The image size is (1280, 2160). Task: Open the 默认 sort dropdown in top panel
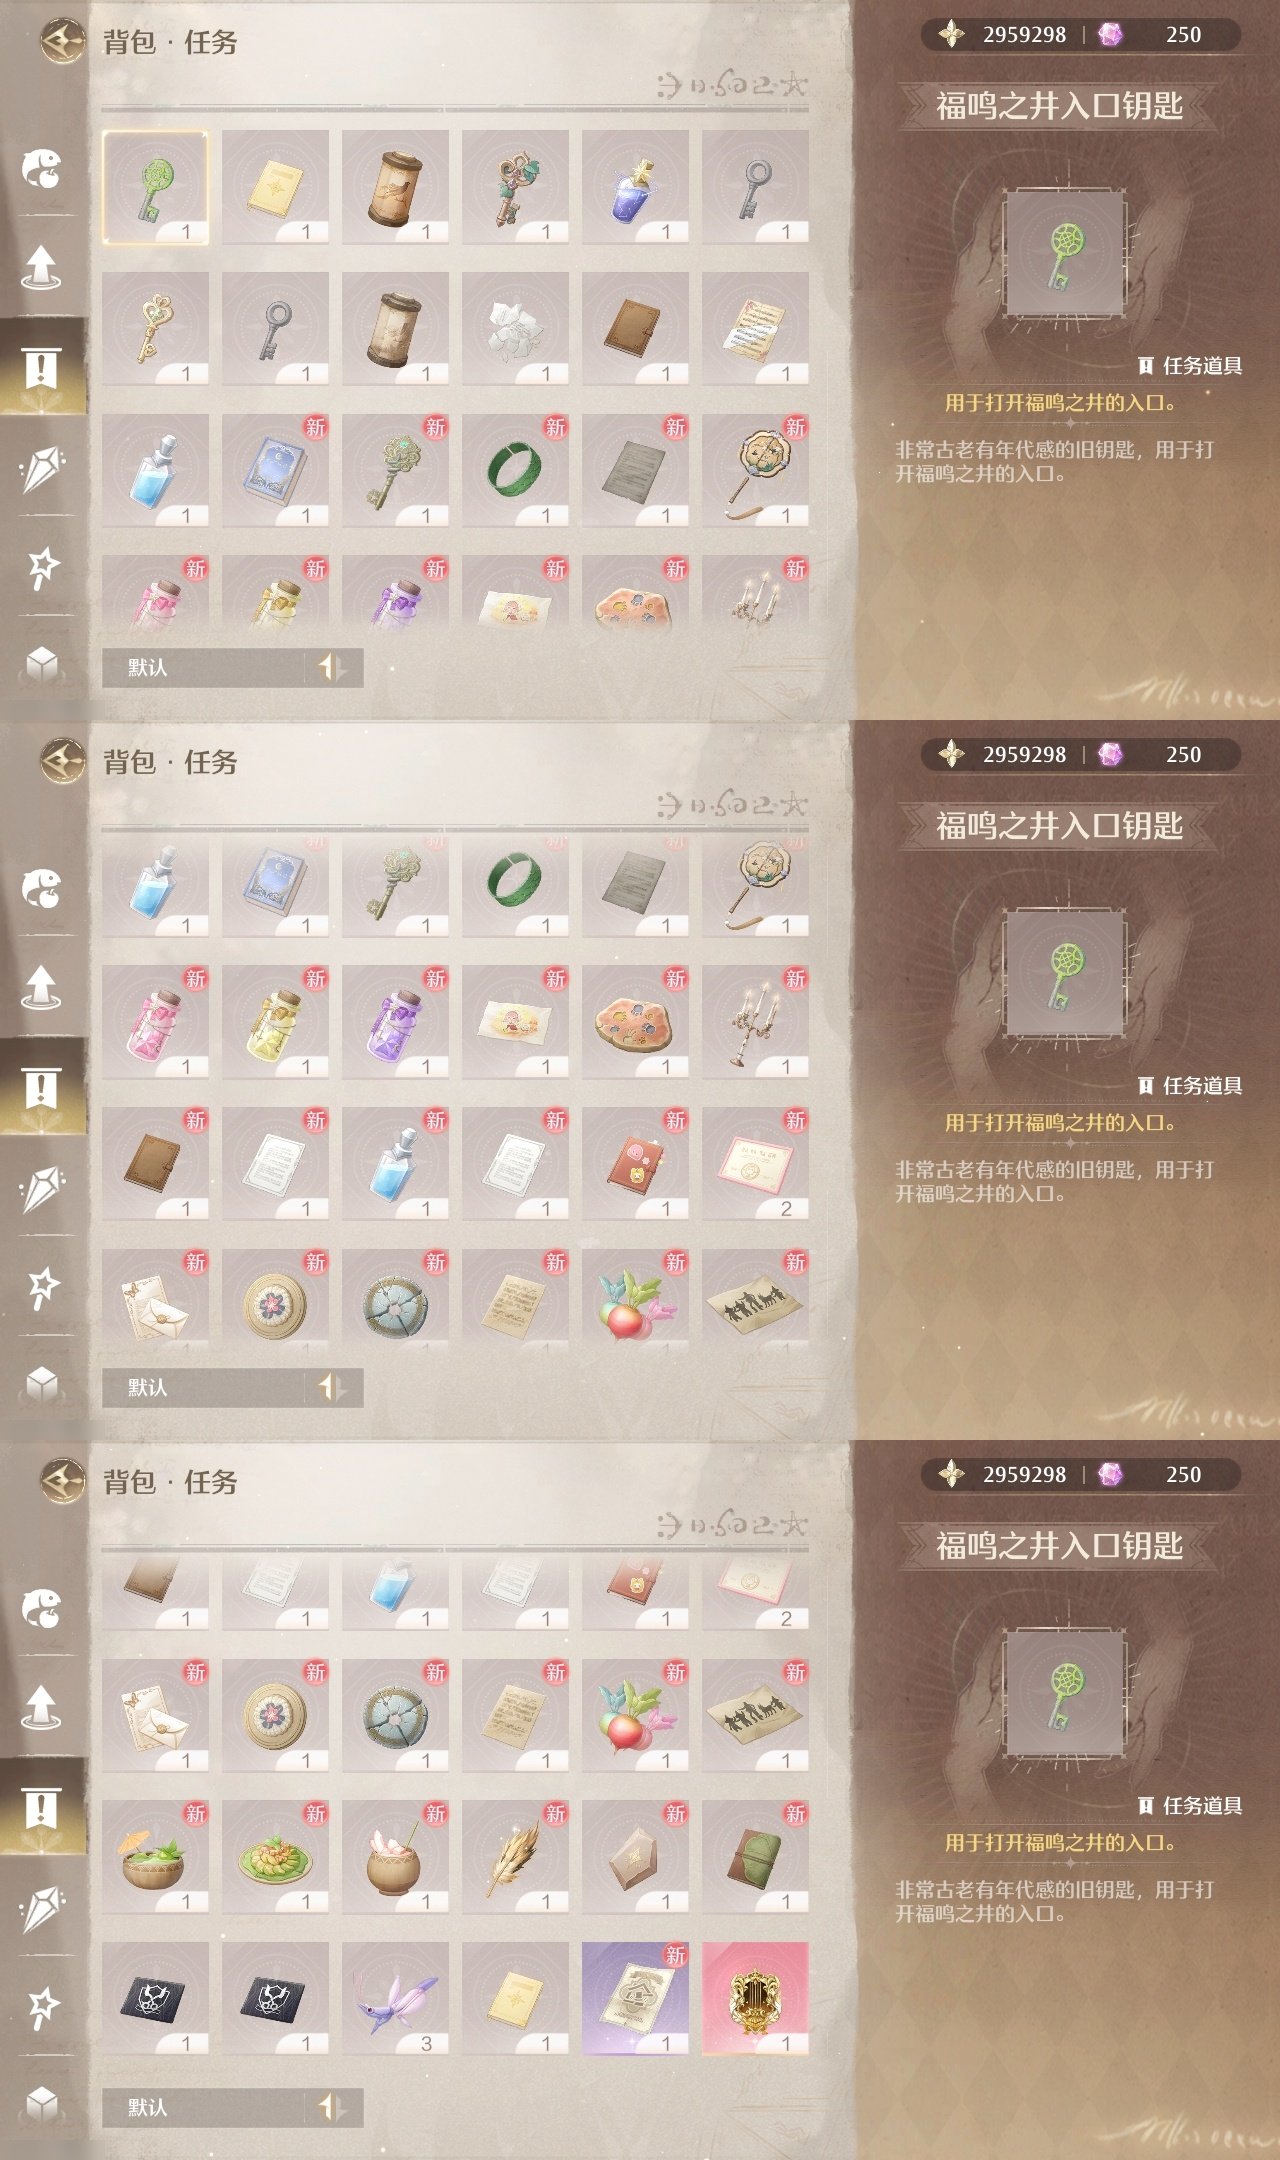[232, 667]
